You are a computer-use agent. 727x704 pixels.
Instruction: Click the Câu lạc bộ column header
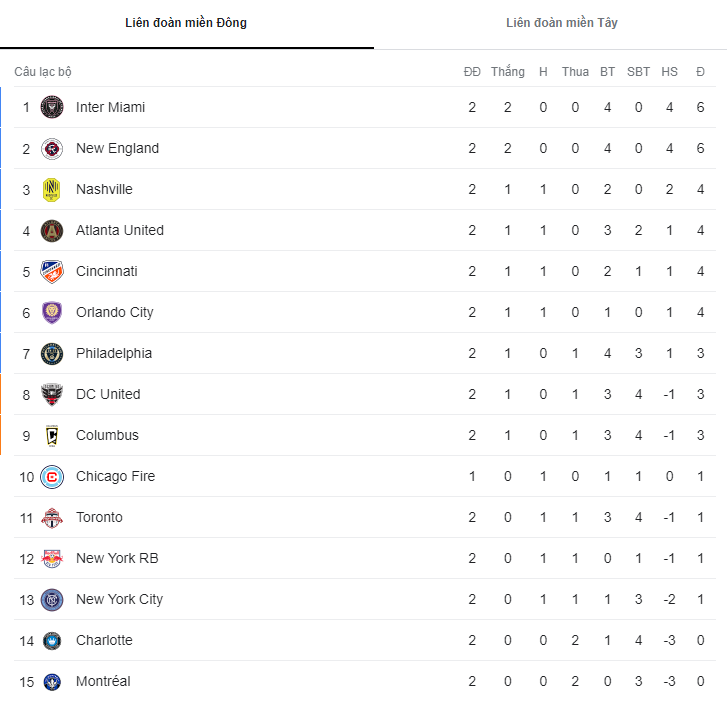tap(43, 72)
